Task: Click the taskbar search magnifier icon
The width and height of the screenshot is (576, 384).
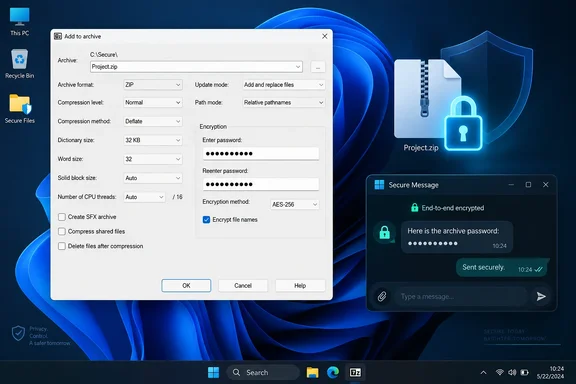Action: tap(236, 372)
